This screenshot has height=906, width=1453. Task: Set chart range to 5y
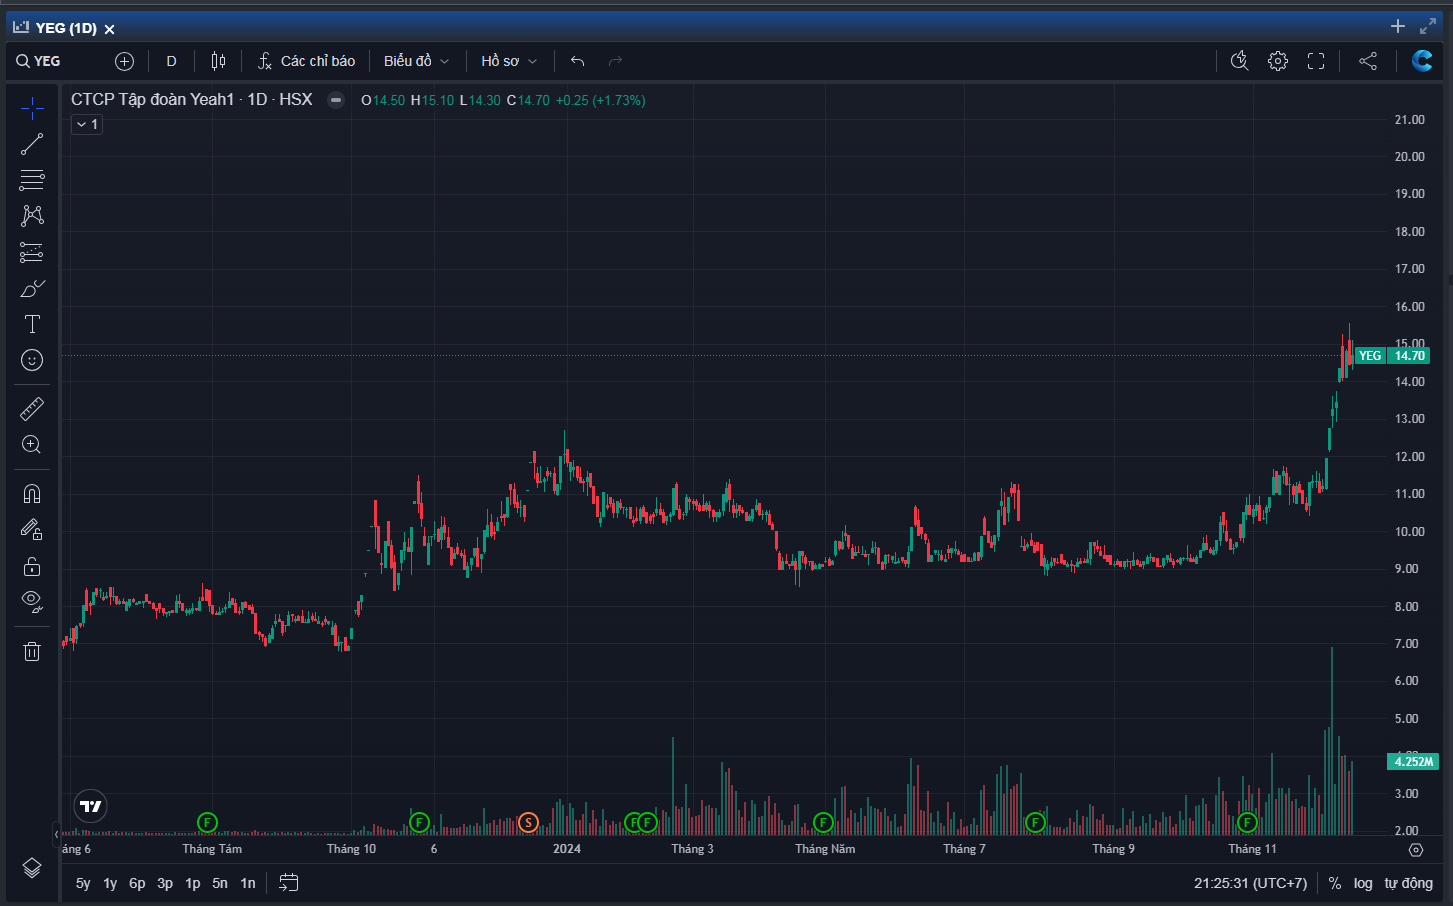[83, 883]
